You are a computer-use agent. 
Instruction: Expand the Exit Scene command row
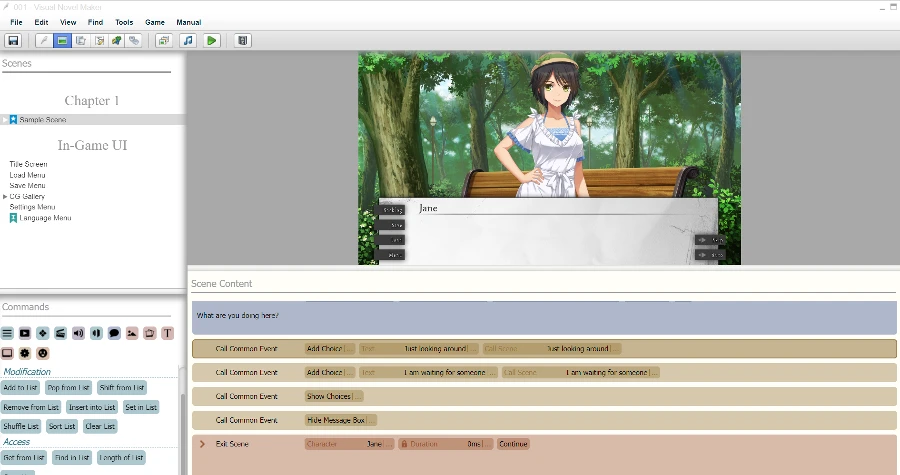[202, 444]
